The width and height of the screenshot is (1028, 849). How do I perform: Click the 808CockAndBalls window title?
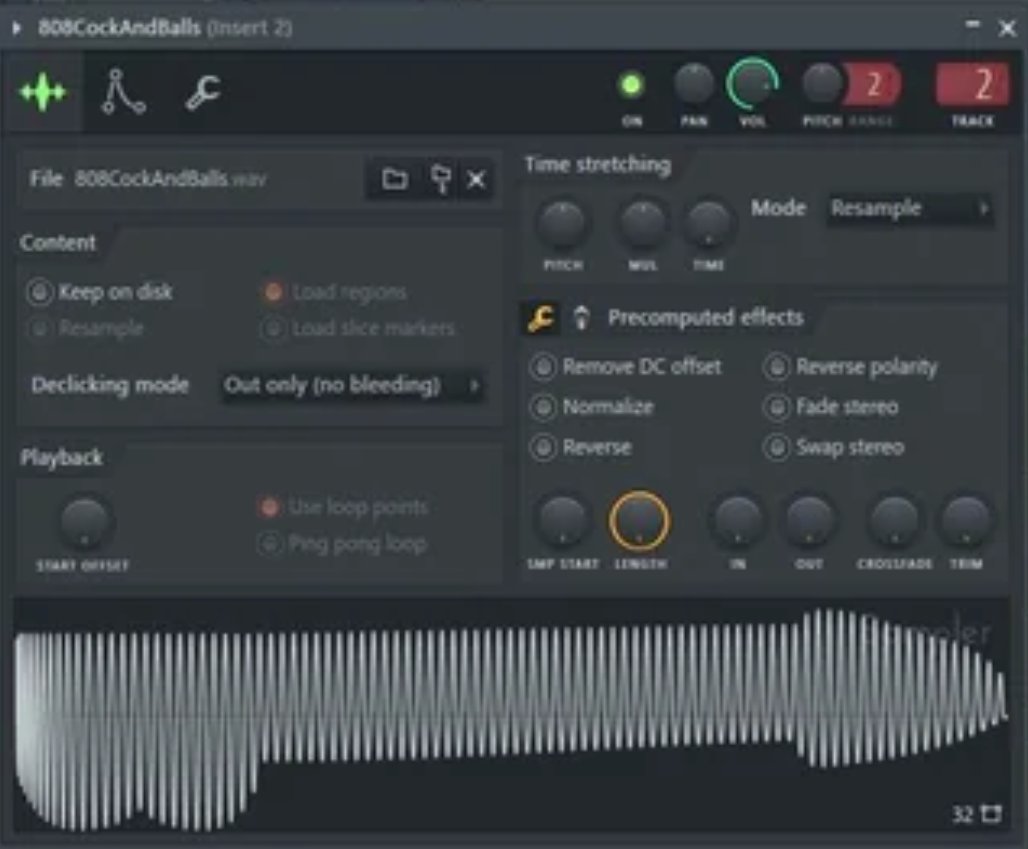119,28
